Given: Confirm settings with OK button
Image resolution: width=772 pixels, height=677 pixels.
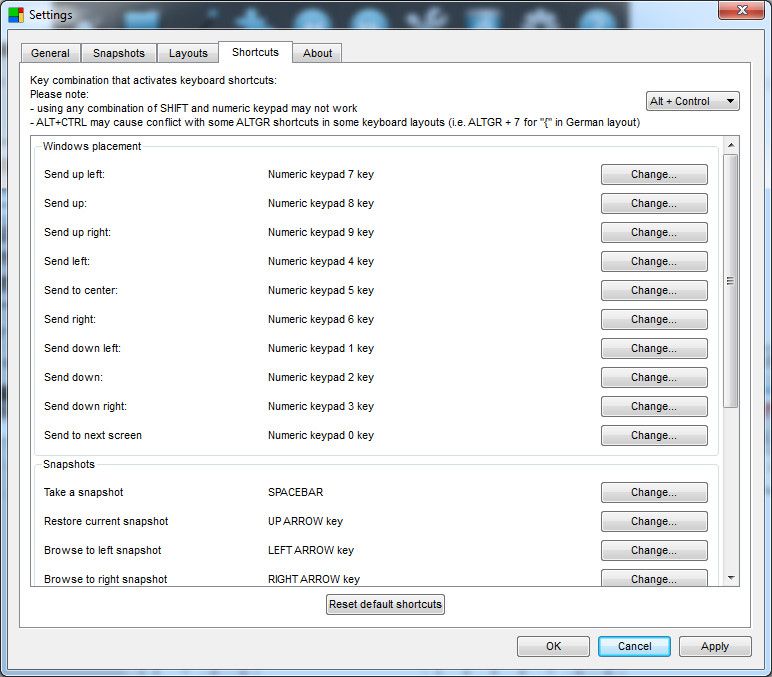Looking at the screenshot, I should 553,646.
